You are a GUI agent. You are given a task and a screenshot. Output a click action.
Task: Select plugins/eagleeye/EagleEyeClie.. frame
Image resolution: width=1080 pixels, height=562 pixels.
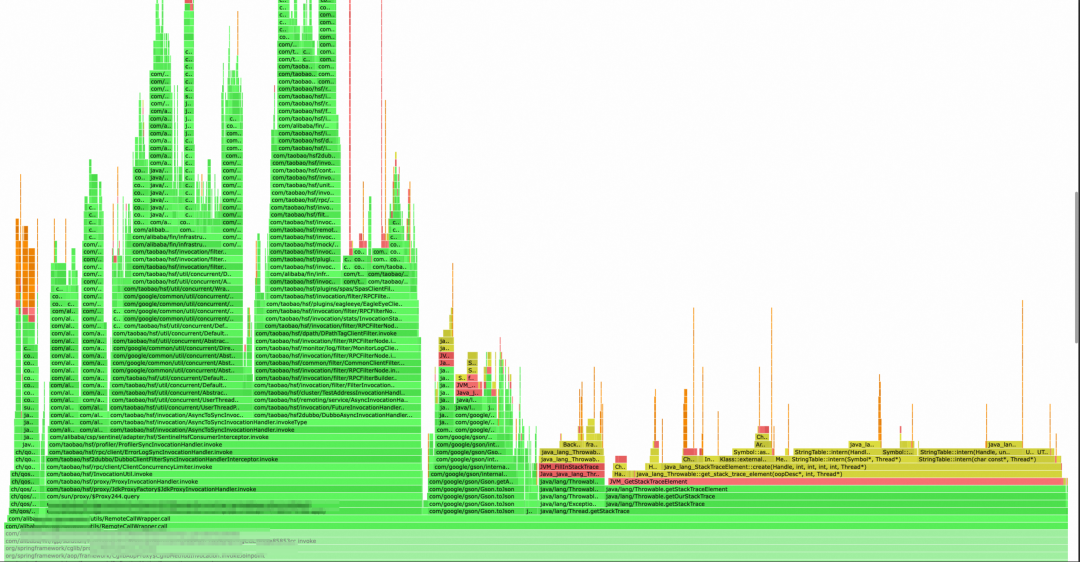[x=342, y=303]
